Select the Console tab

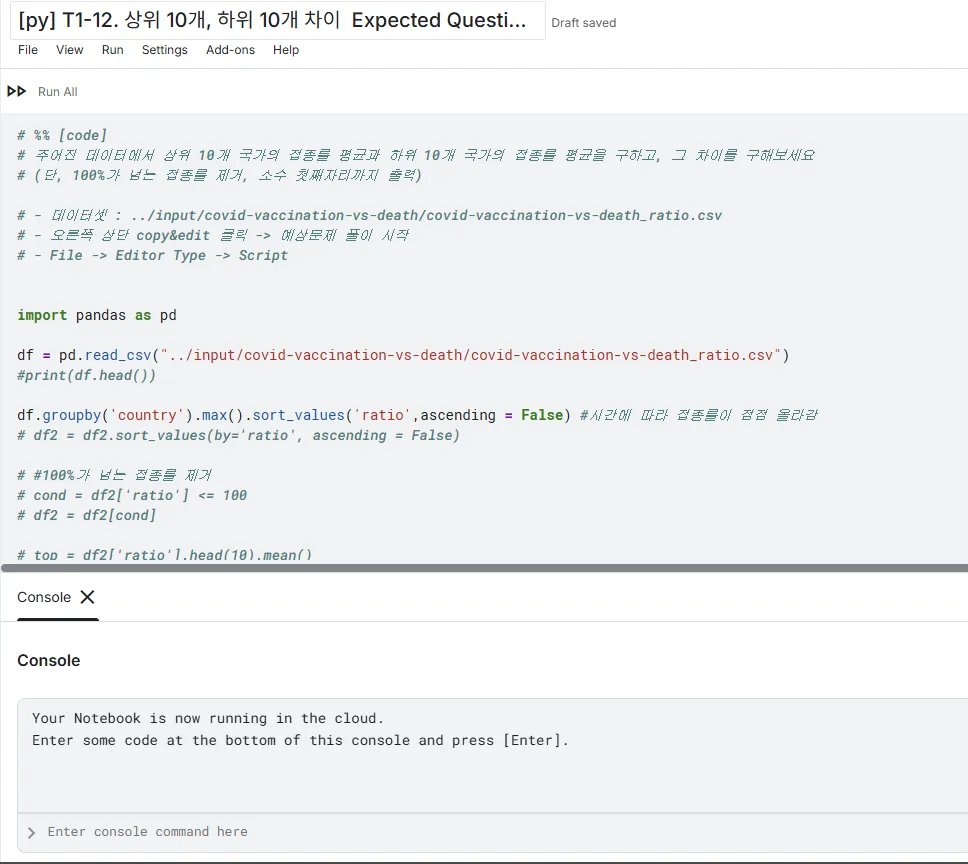[x=43, y=596]
